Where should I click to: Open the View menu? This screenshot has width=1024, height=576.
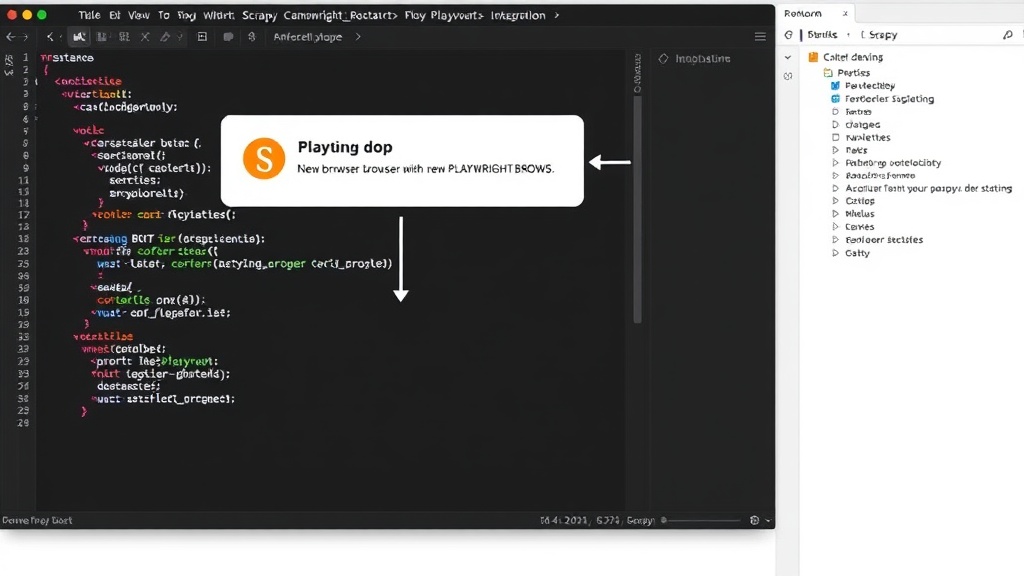pos(138,15)
